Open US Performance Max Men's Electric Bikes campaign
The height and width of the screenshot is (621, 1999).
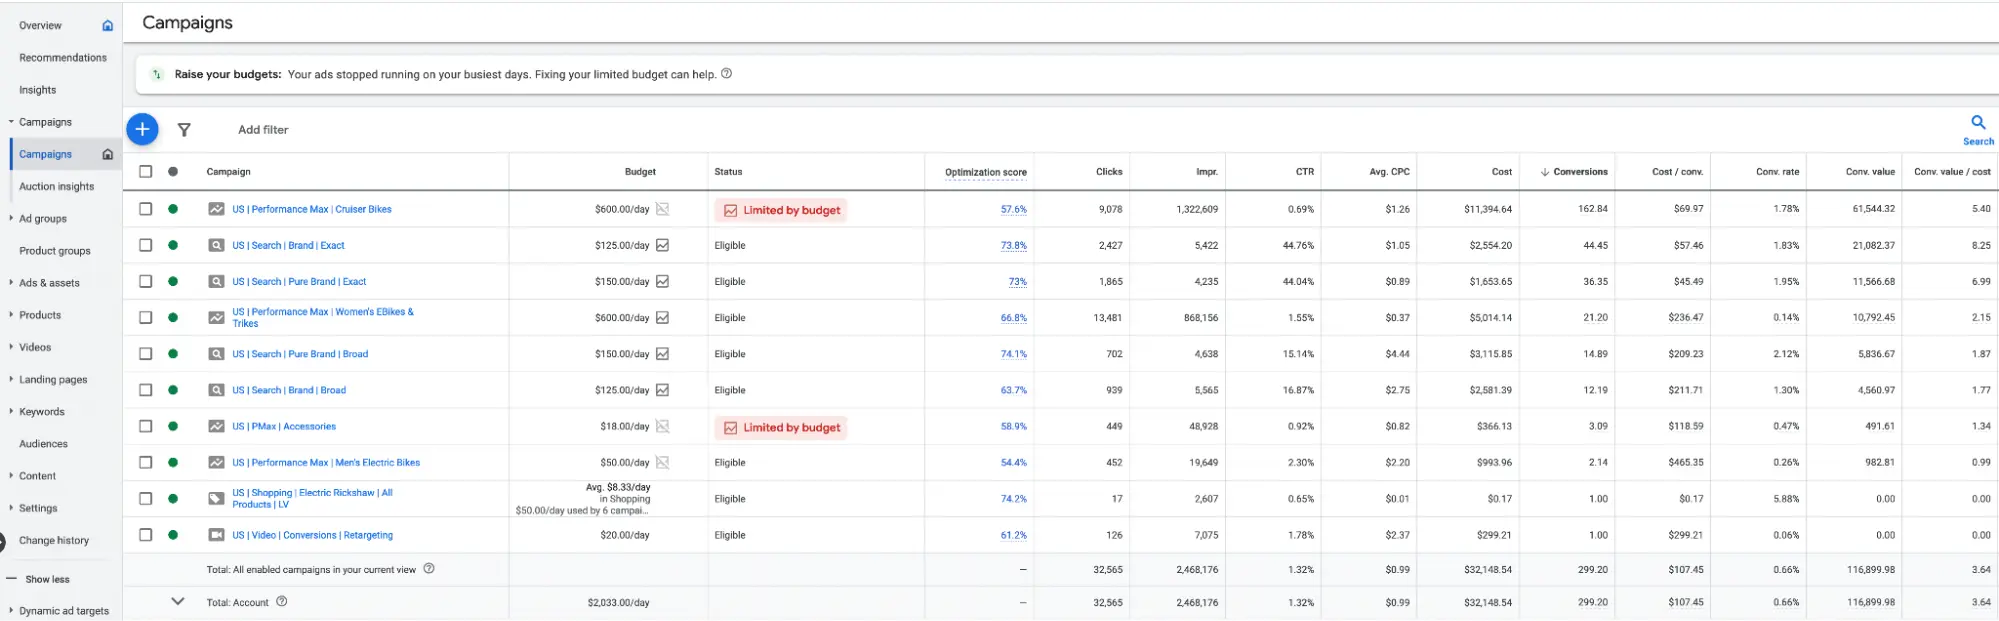click(326, 463)
